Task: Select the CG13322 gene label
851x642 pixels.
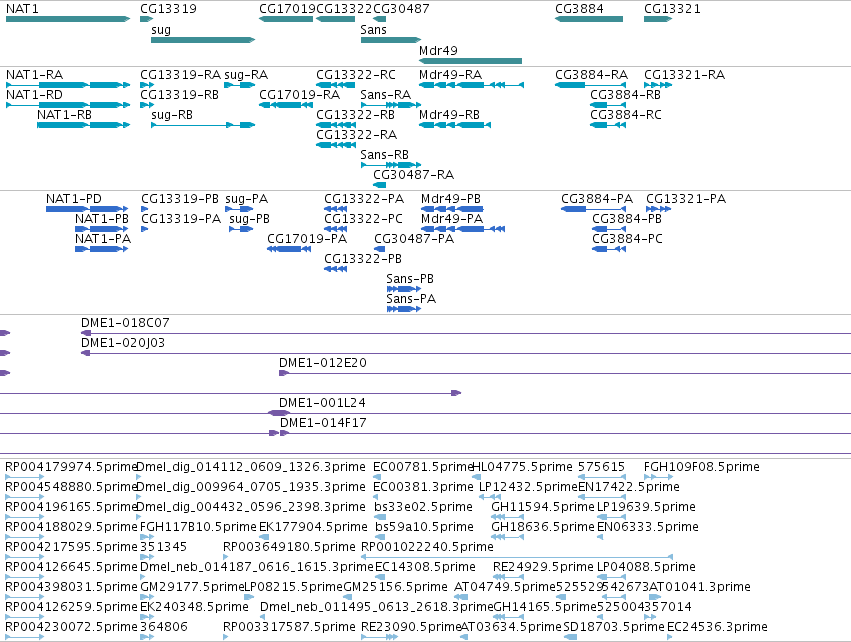Action: [x=344, y=9]
